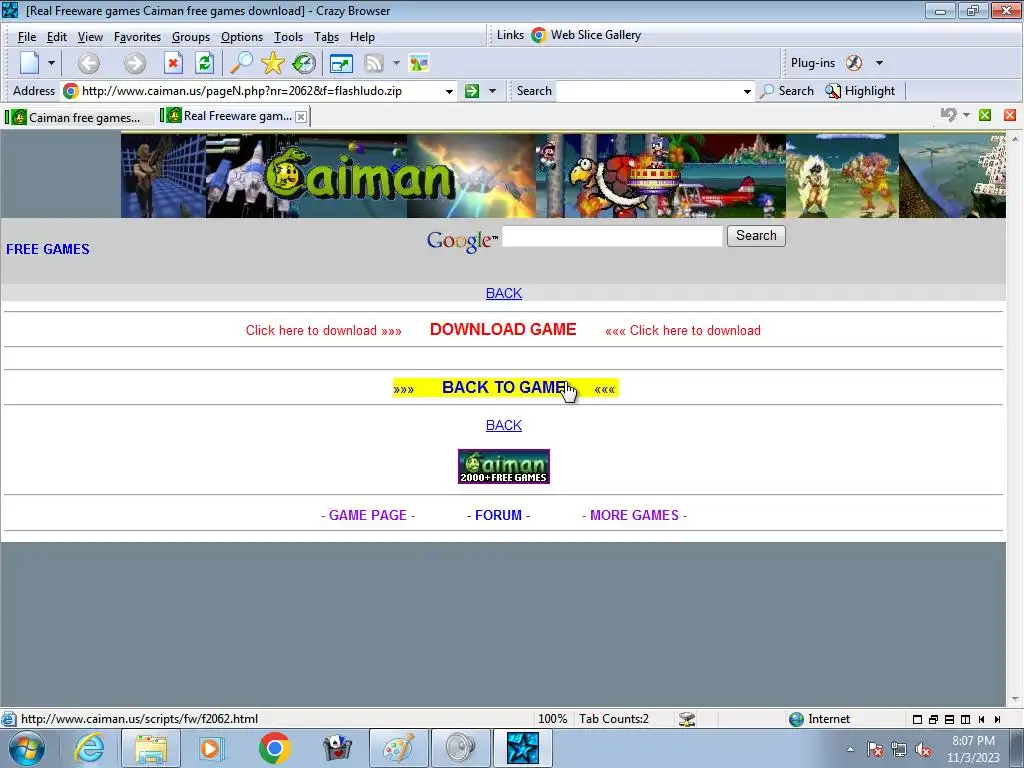Click the 100% zoom status entry
1024x768 pixels.
coord(552,719)
